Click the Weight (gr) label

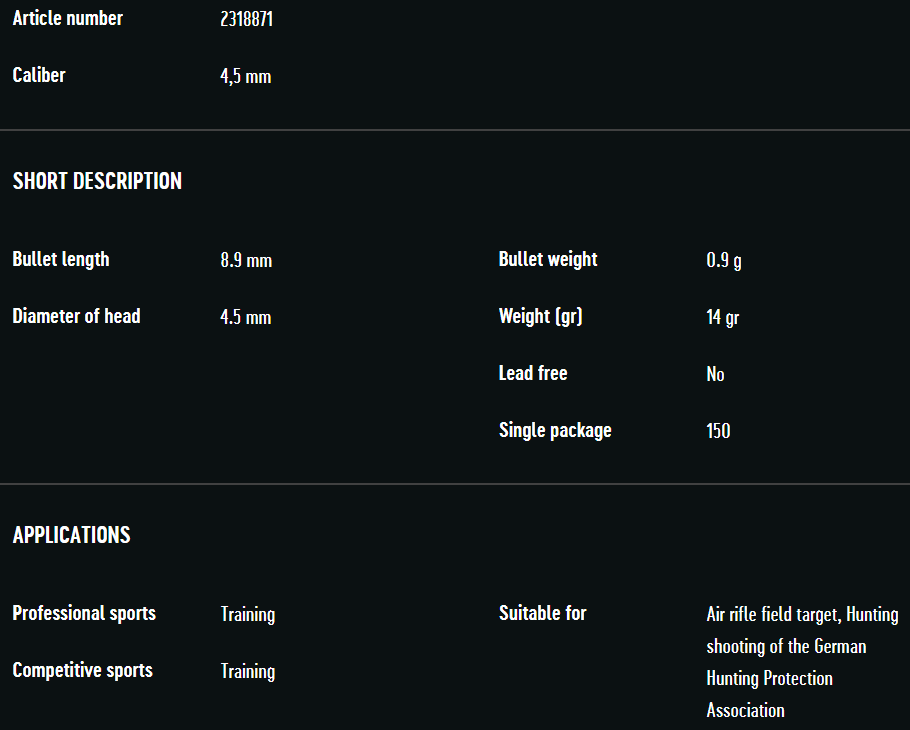pos(540,317)
